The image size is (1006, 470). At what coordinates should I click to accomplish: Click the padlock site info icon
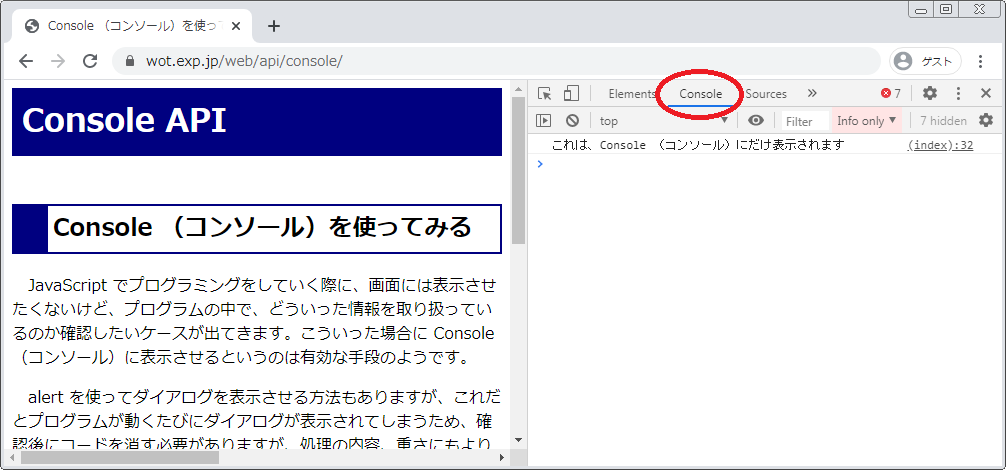pyautogui.click(x=130, y=61)
